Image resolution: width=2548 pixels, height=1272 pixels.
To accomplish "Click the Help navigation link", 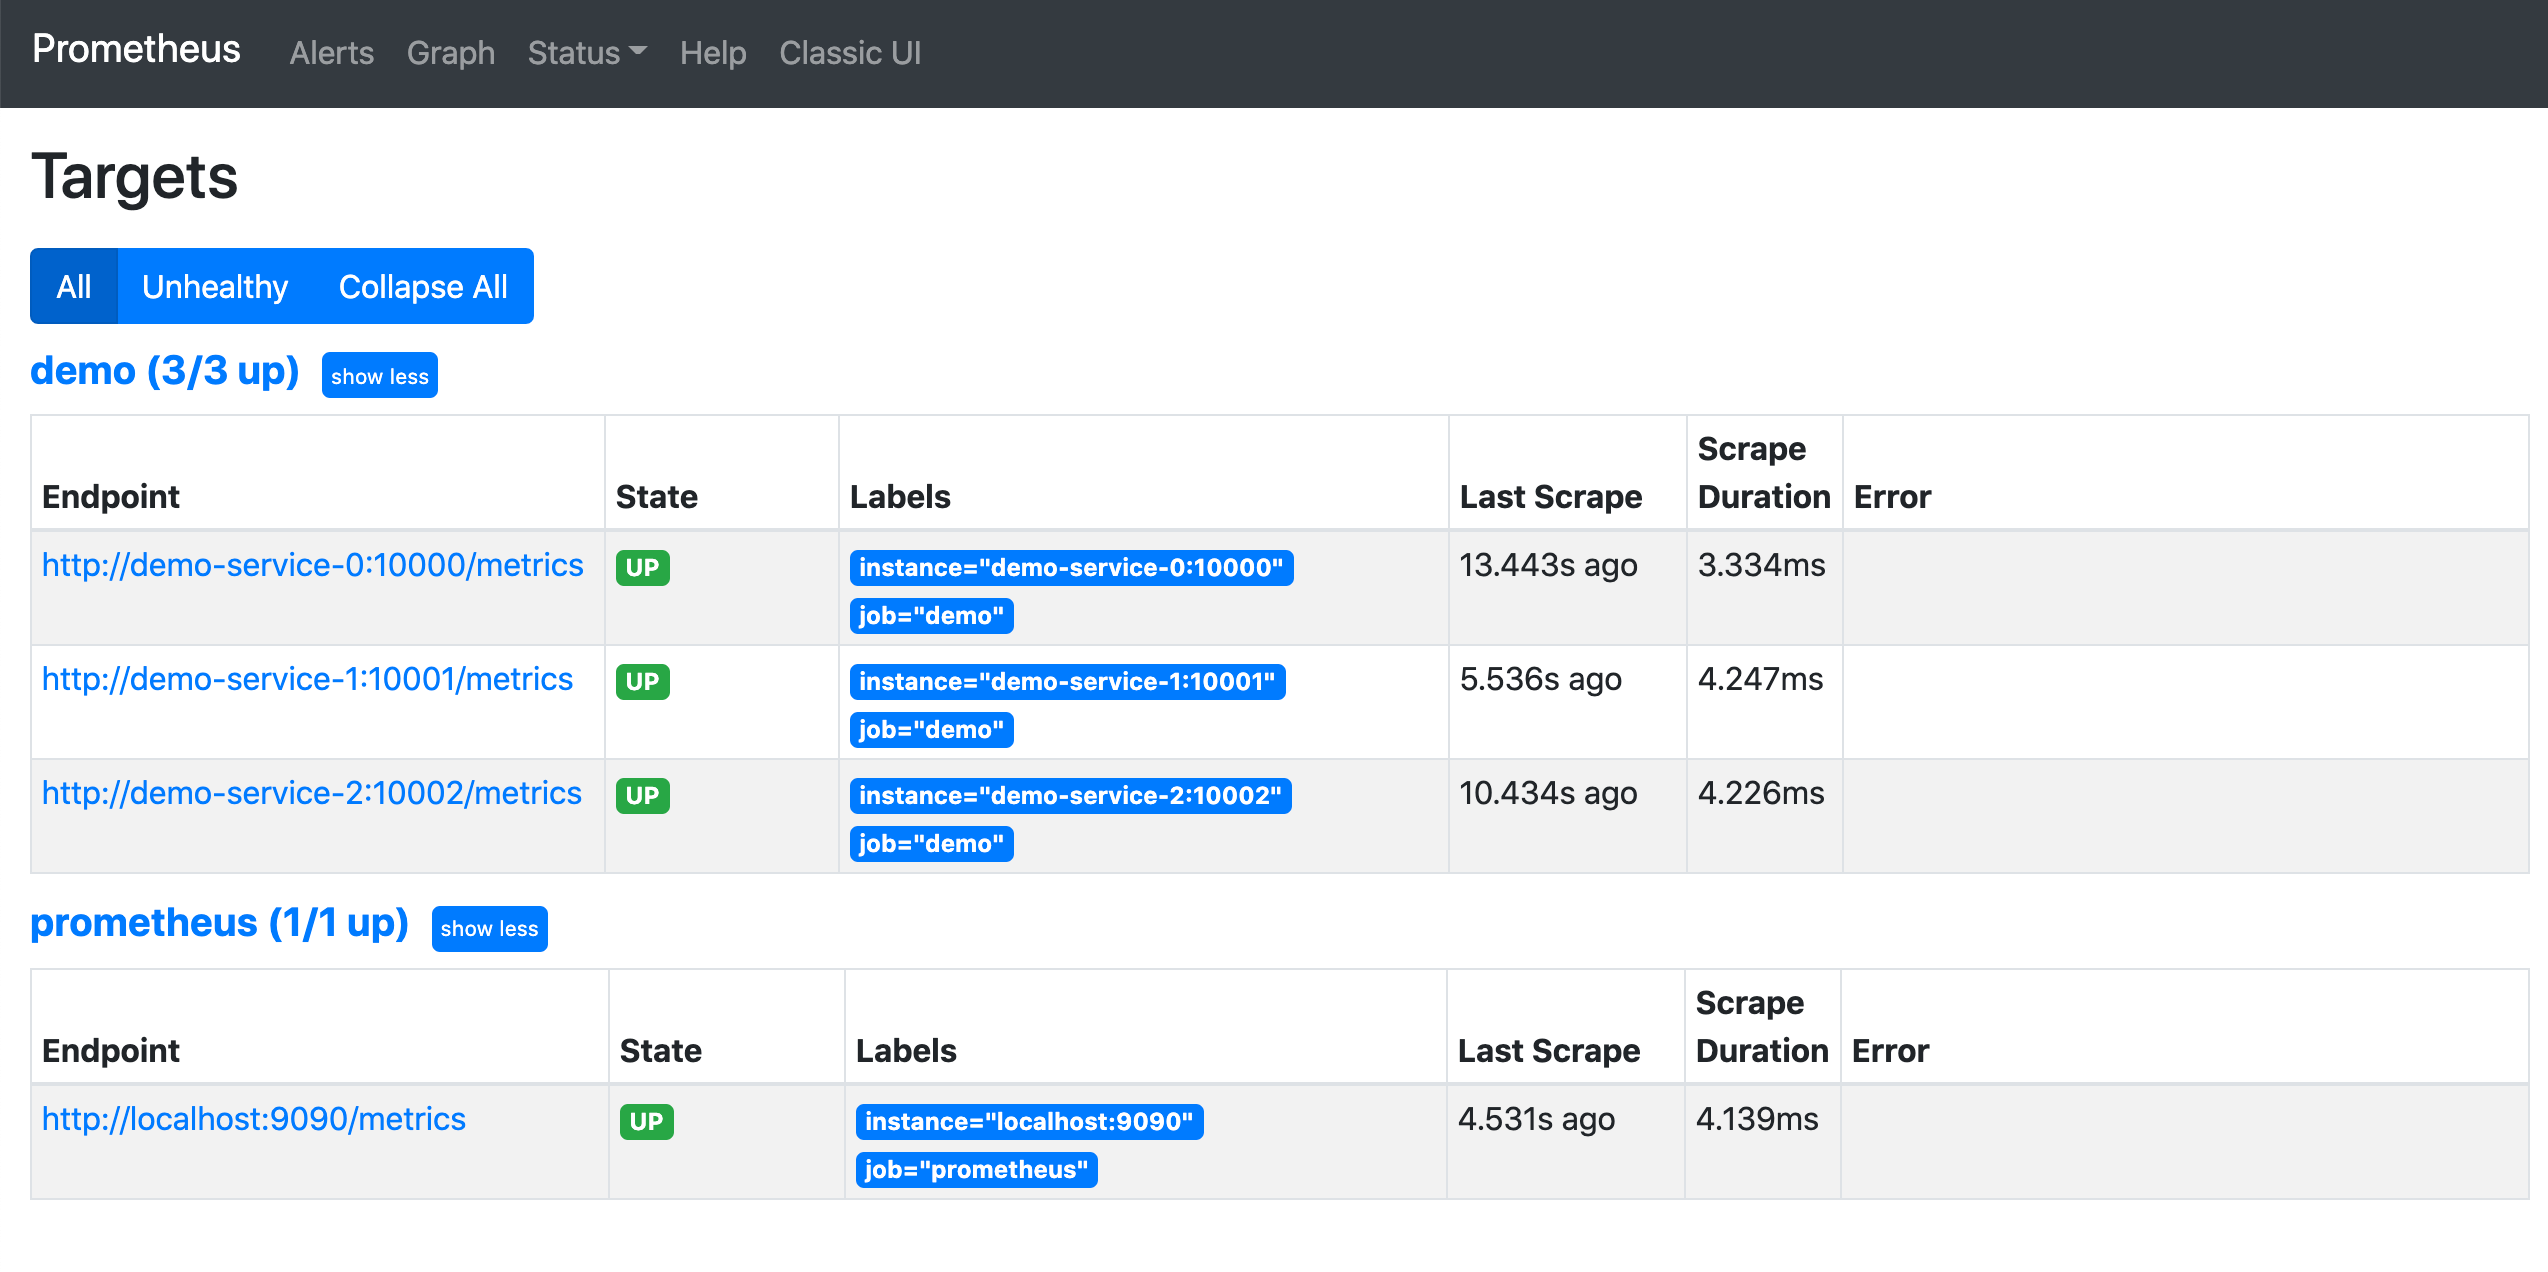I will [712, 53].
